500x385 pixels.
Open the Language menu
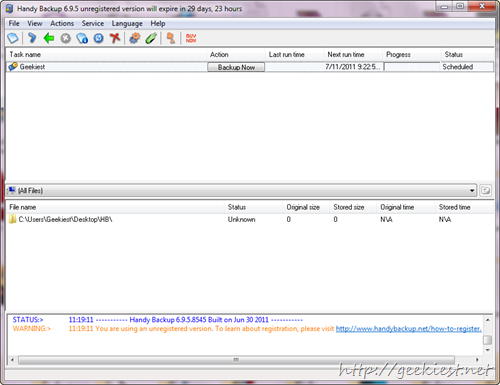point(127,24)
